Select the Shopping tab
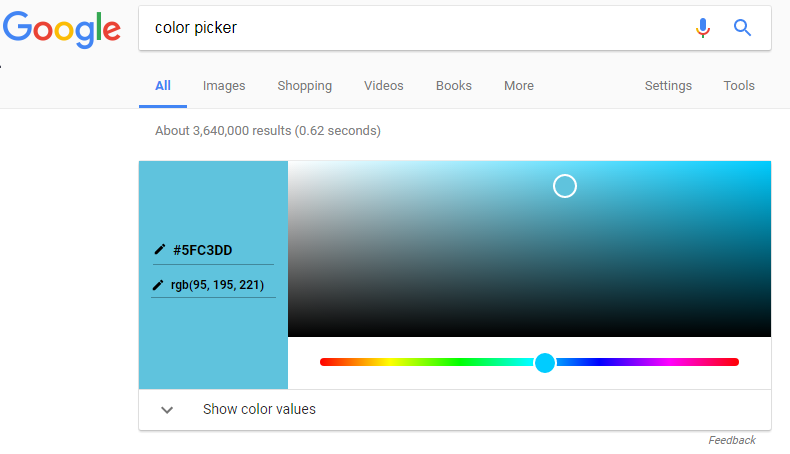Viewport: 790px width, 454px height. [305, 86]
